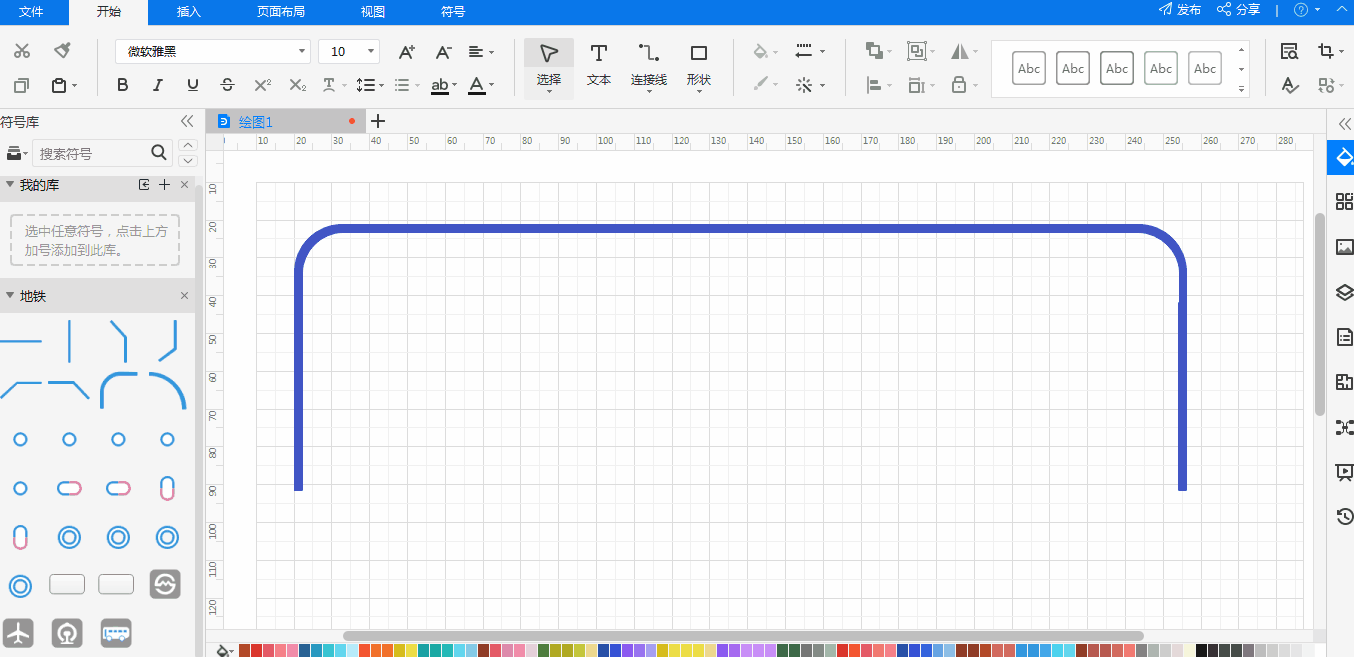Open the 页面布局 tab
This screenshot has height=657, width=1354.
[x=281, y=12]
